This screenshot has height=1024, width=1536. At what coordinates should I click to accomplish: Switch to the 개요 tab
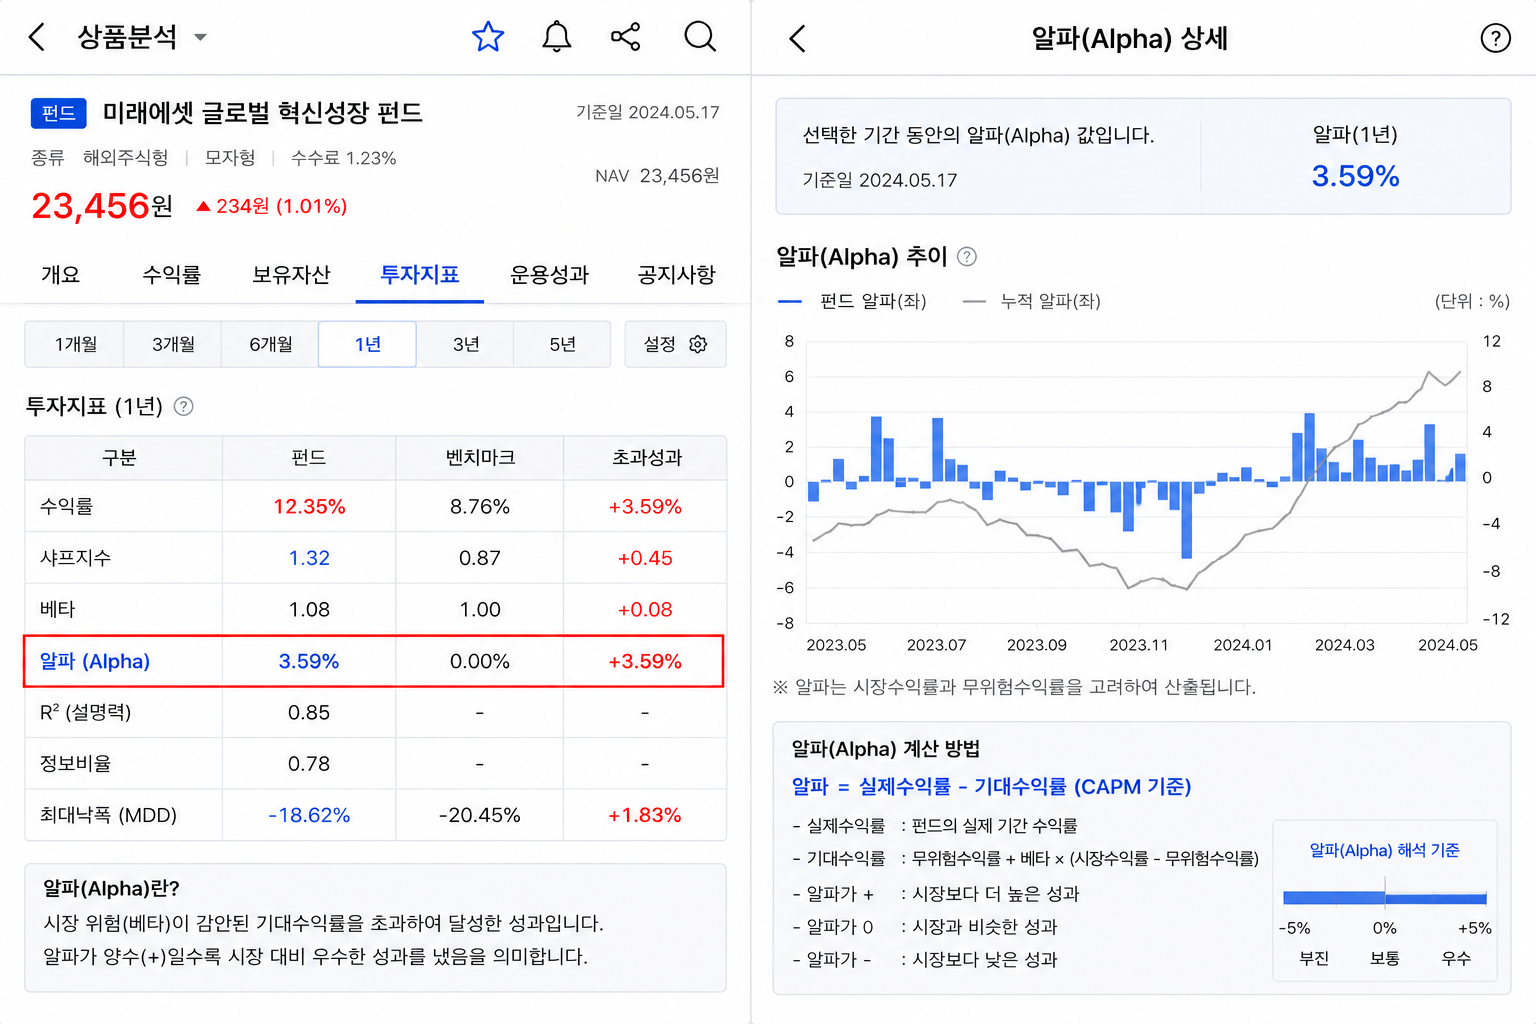click(61, 274)
